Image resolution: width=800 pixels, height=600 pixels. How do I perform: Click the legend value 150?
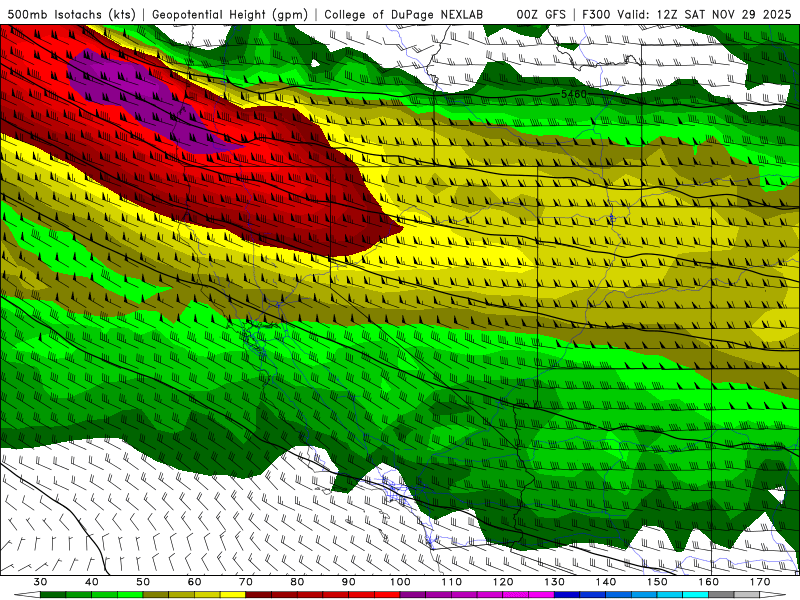click(657, 582)
